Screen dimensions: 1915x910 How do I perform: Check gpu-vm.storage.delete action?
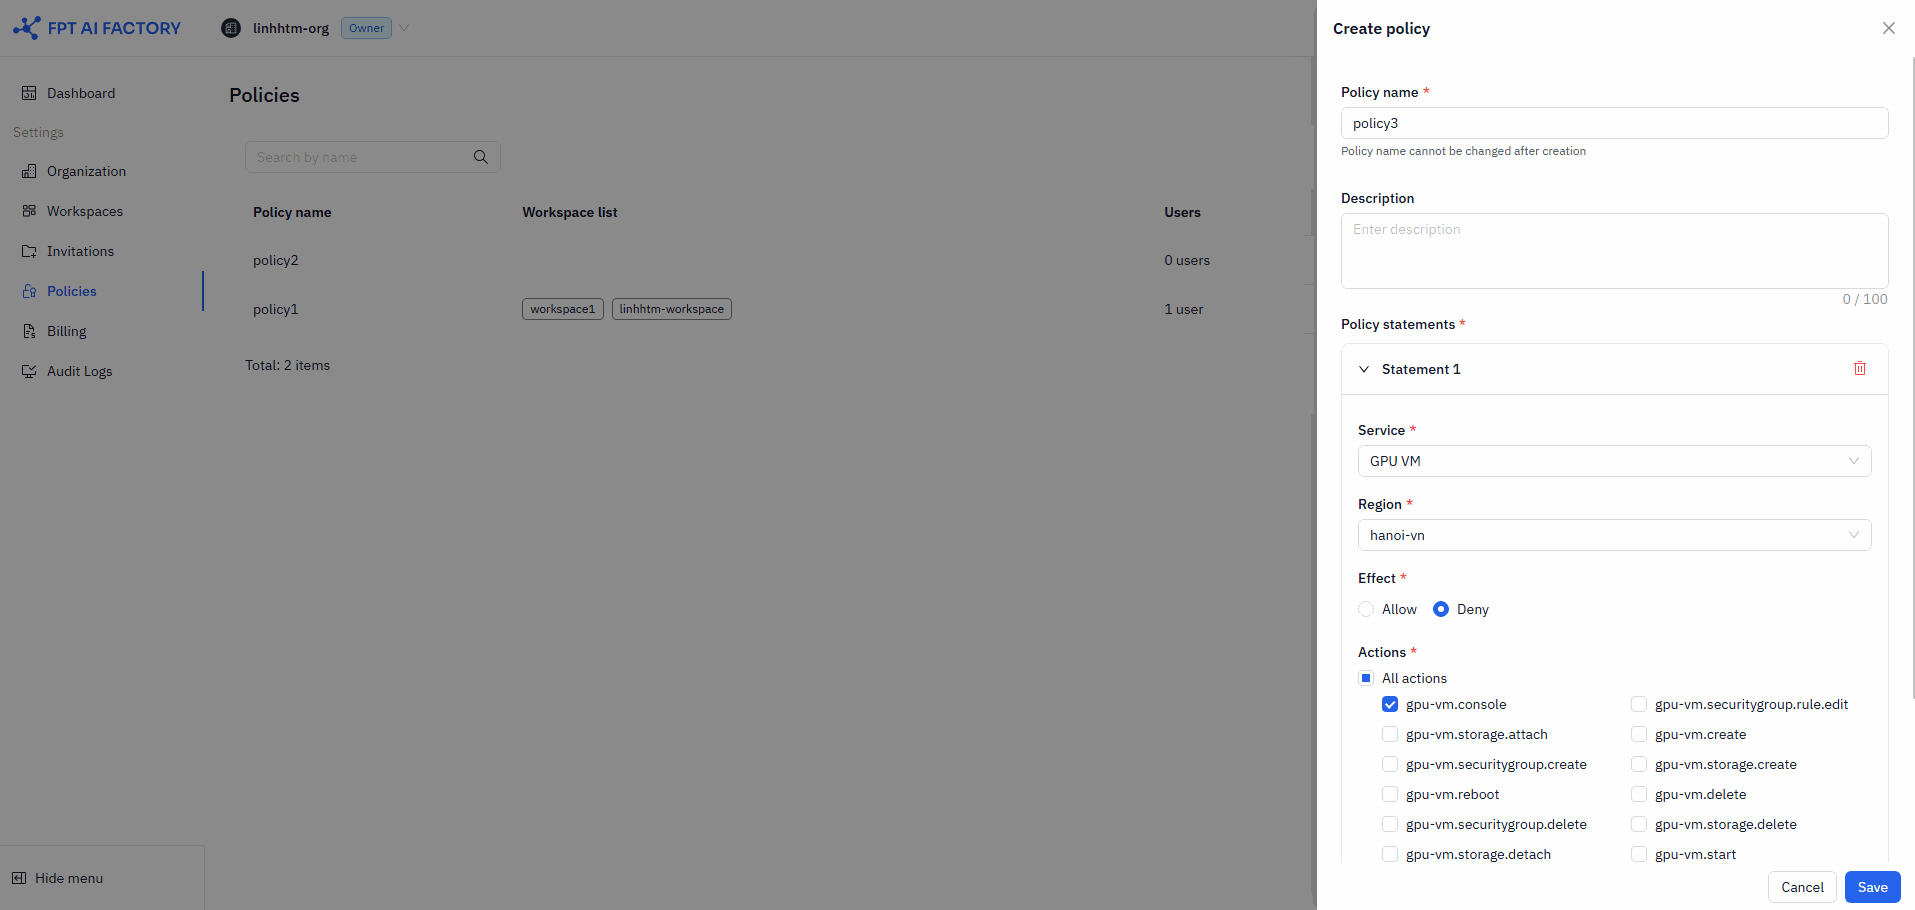pyautogui.click(x=1639, y=824)
